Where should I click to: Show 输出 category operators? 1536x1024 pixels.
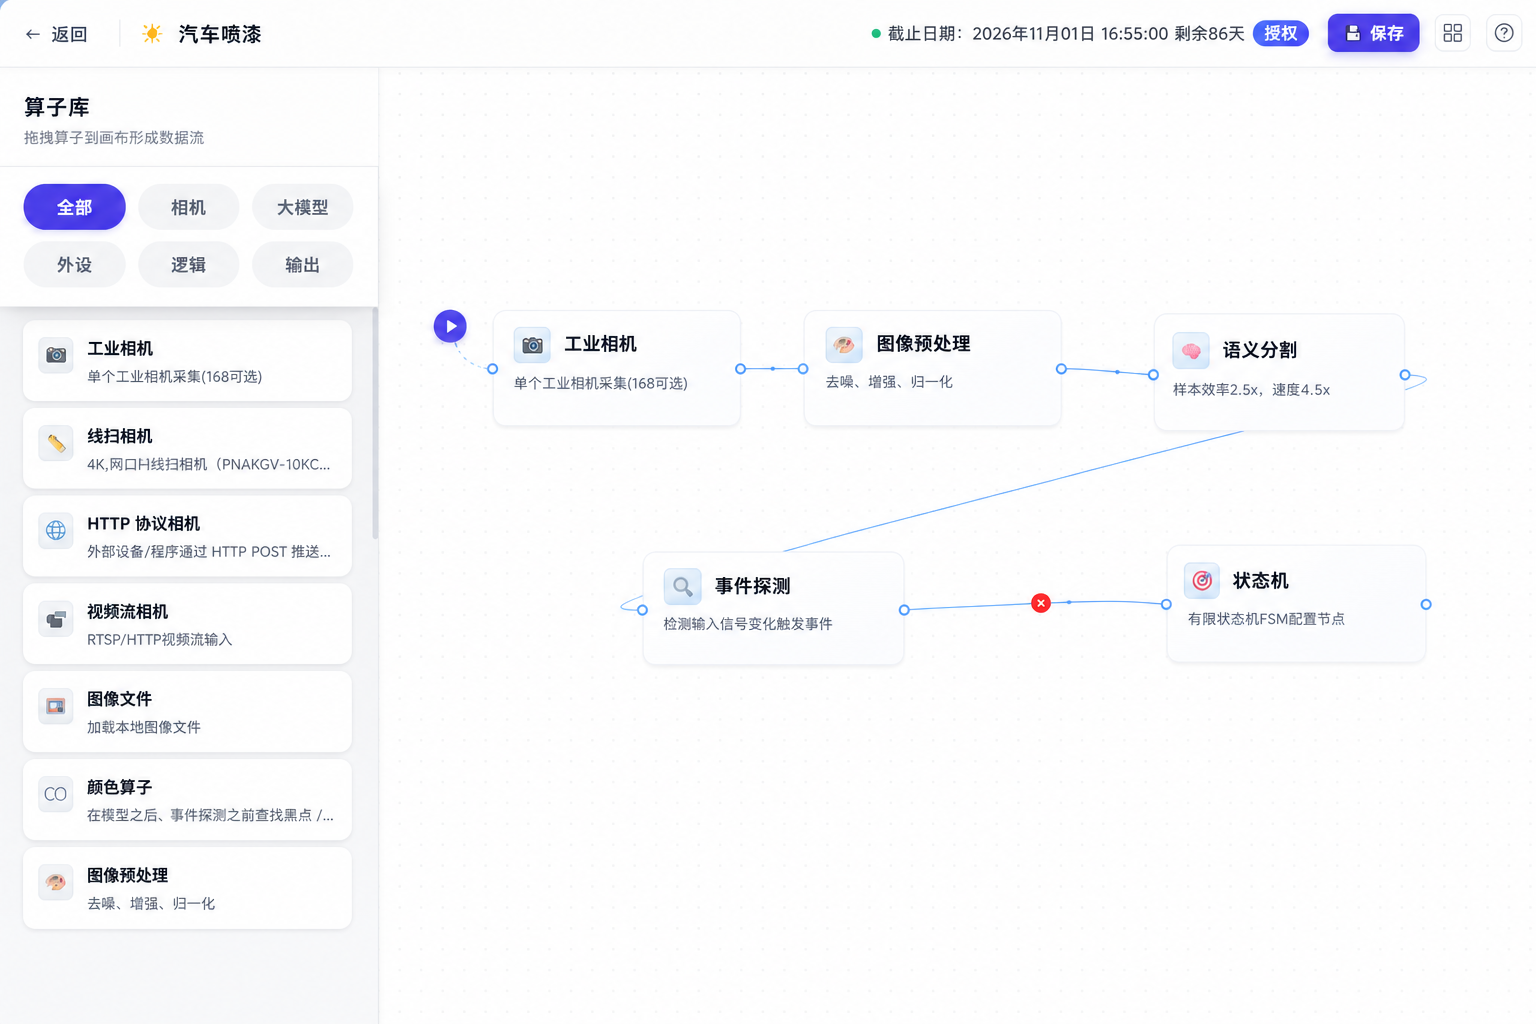303,265
